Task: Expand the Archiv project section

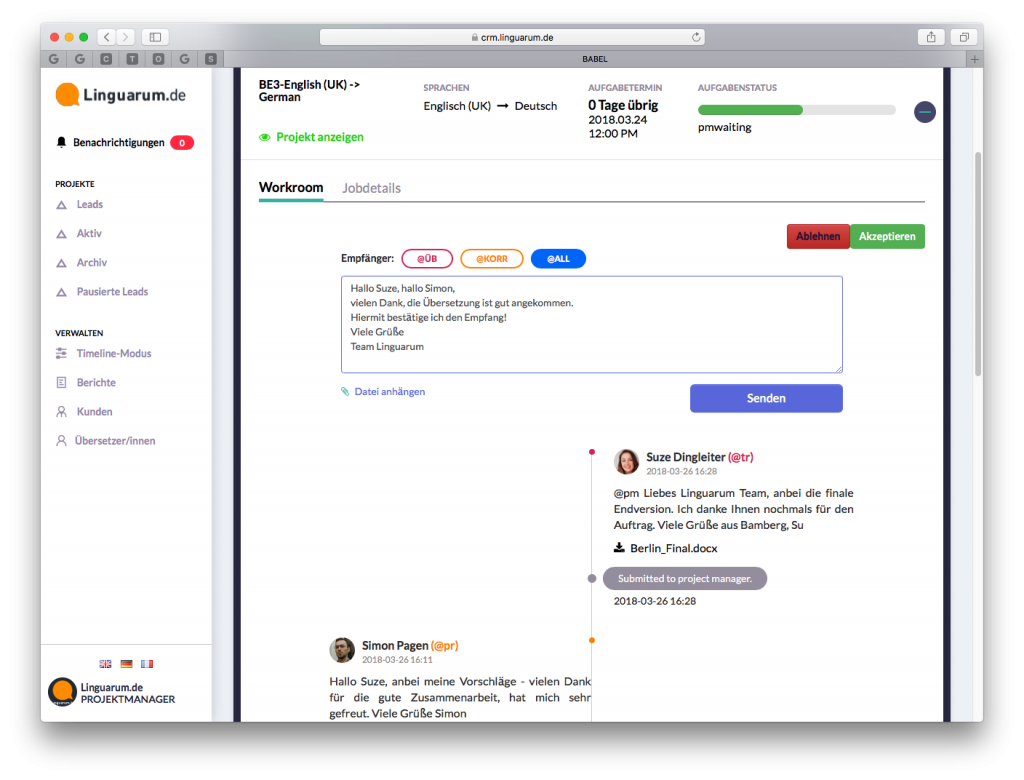Action: 91,262
